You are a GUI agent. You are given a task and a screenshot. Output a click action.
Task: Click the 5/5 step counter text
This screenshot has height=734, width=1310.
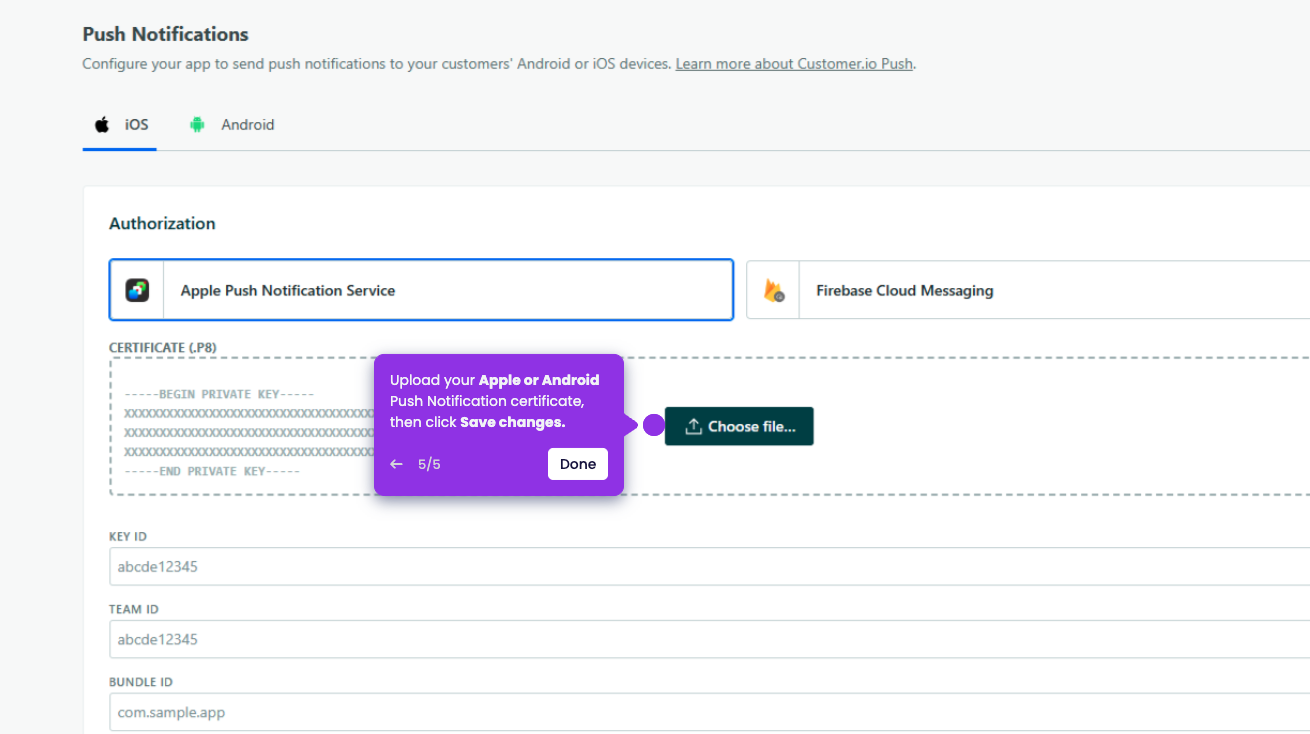429,464
